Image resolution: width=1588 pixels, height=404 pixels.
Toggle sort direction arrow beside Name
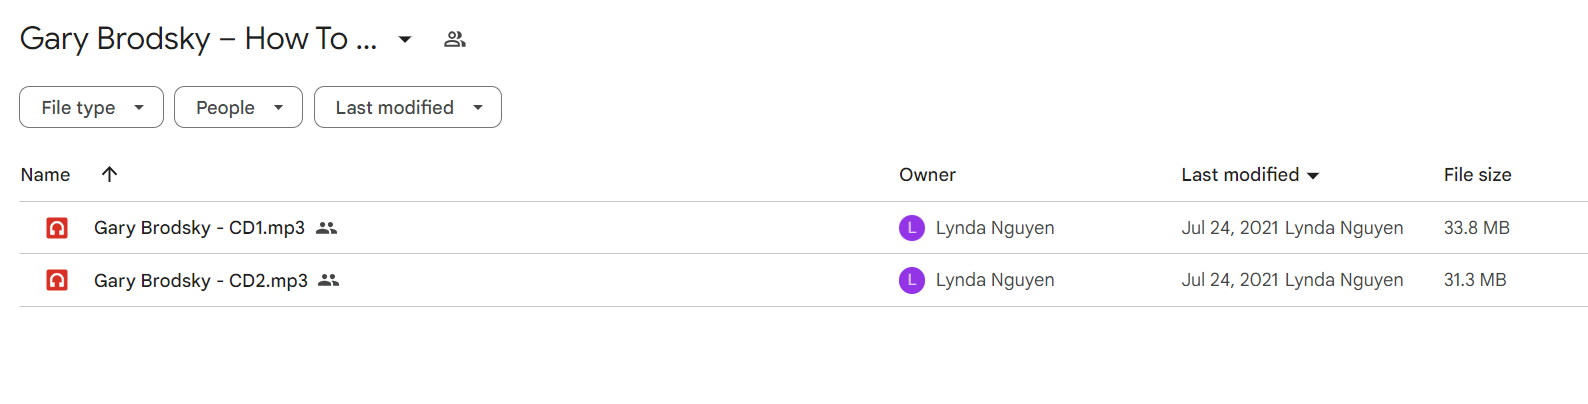pos(110,174)
